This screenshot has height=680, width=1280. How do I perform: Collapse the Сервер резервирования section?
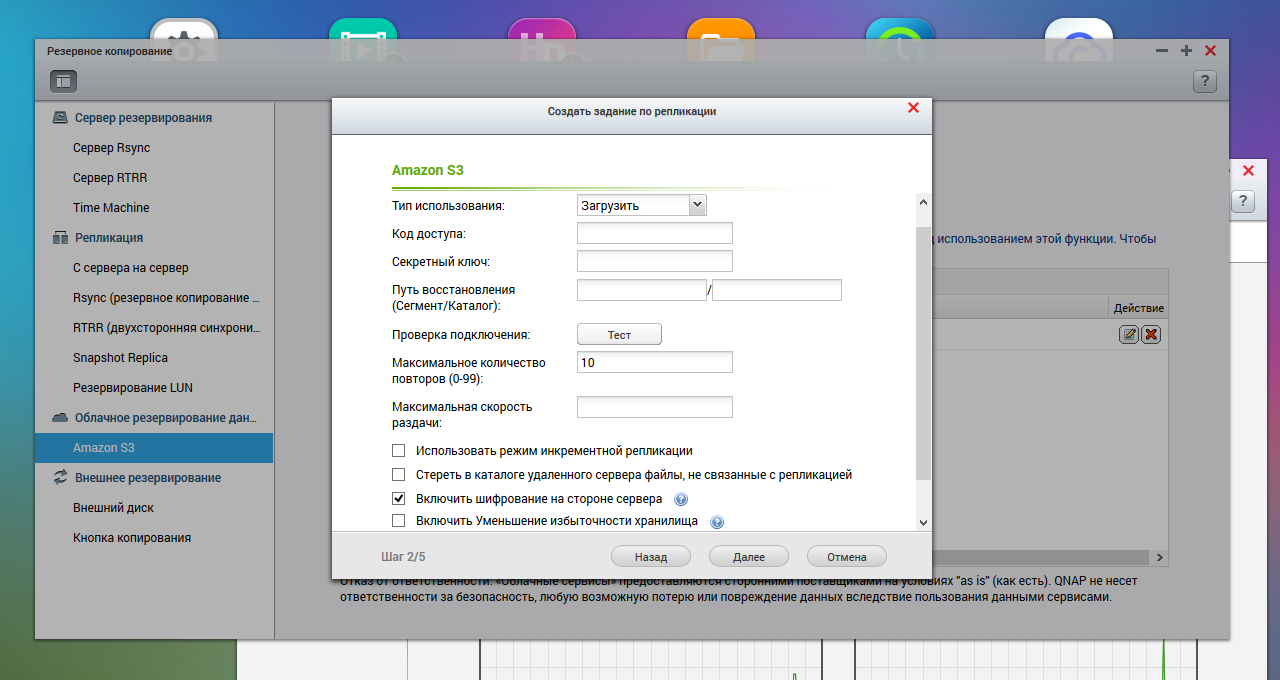click(x=143, y=117)
